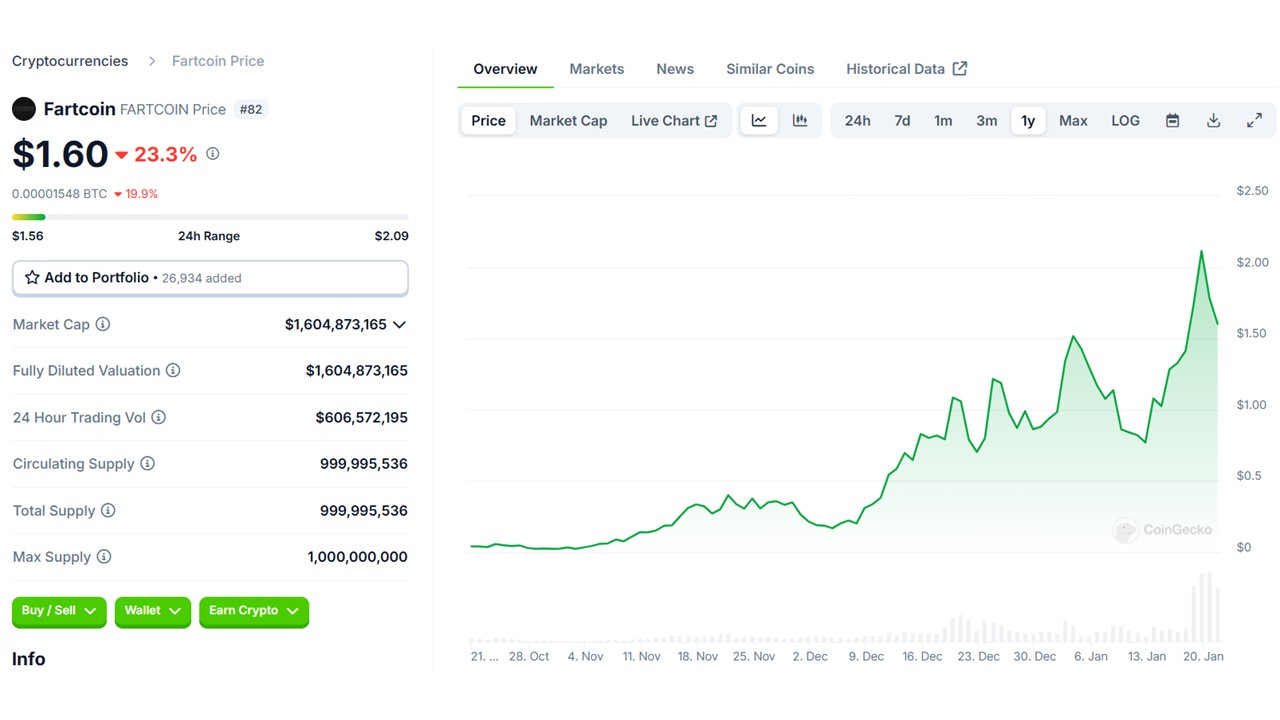Expand the Market Cap value chevron
This screenshot has height=720, width=1280.
click(399, 325)
